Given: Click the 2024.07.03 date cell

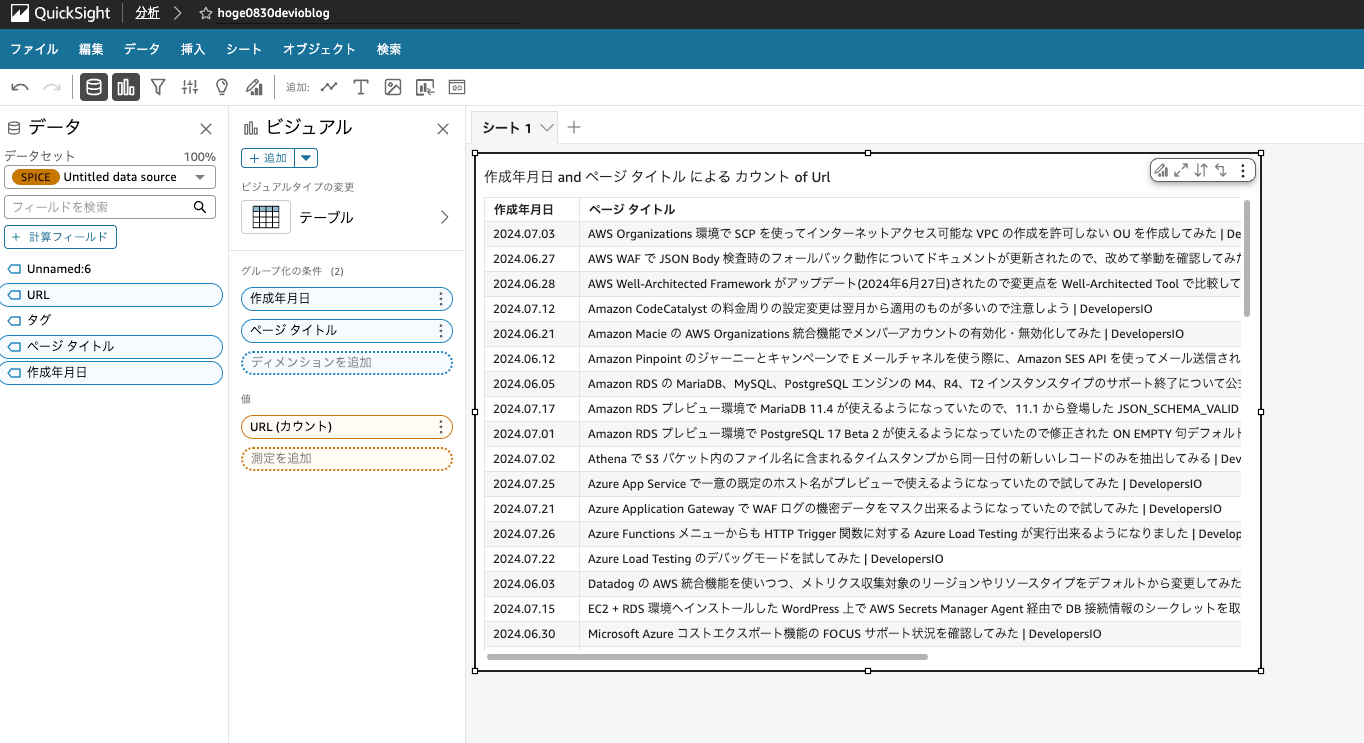Looking at the screenshot, I should pyautogui.click(x=532, y=234).
